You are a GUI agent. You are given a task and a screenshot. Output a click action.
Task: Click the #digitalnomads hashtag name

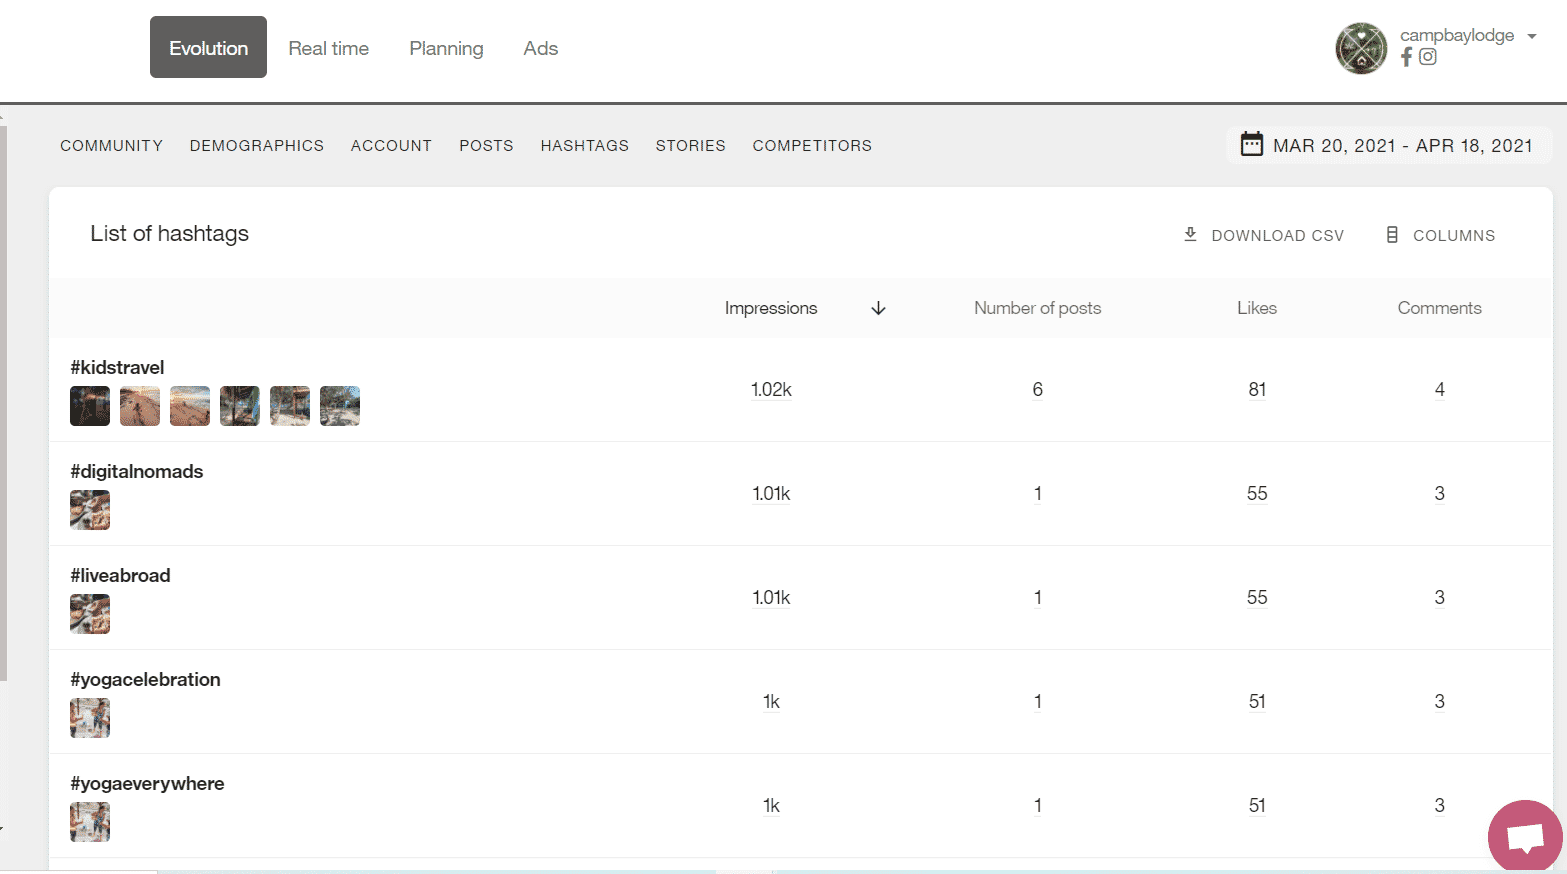[136, 471]
